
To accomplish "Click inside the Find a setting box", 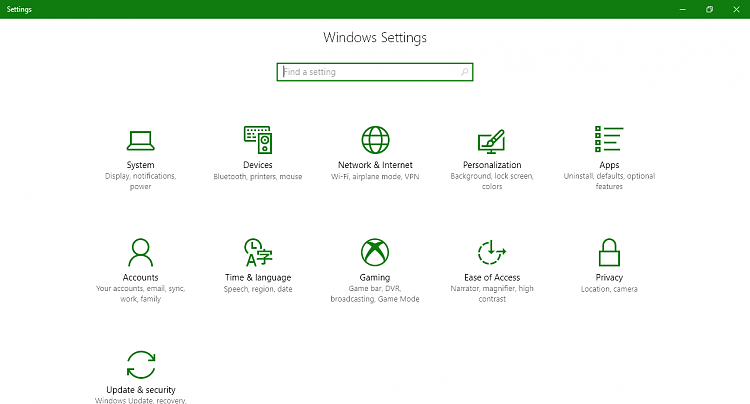I will tap(375, 72).
